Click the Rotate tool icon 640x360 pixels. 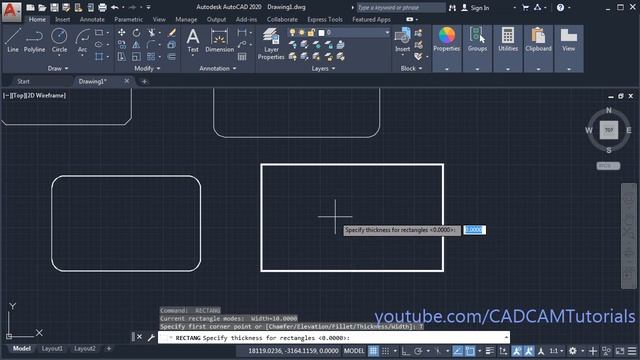[x=136, y=33]
